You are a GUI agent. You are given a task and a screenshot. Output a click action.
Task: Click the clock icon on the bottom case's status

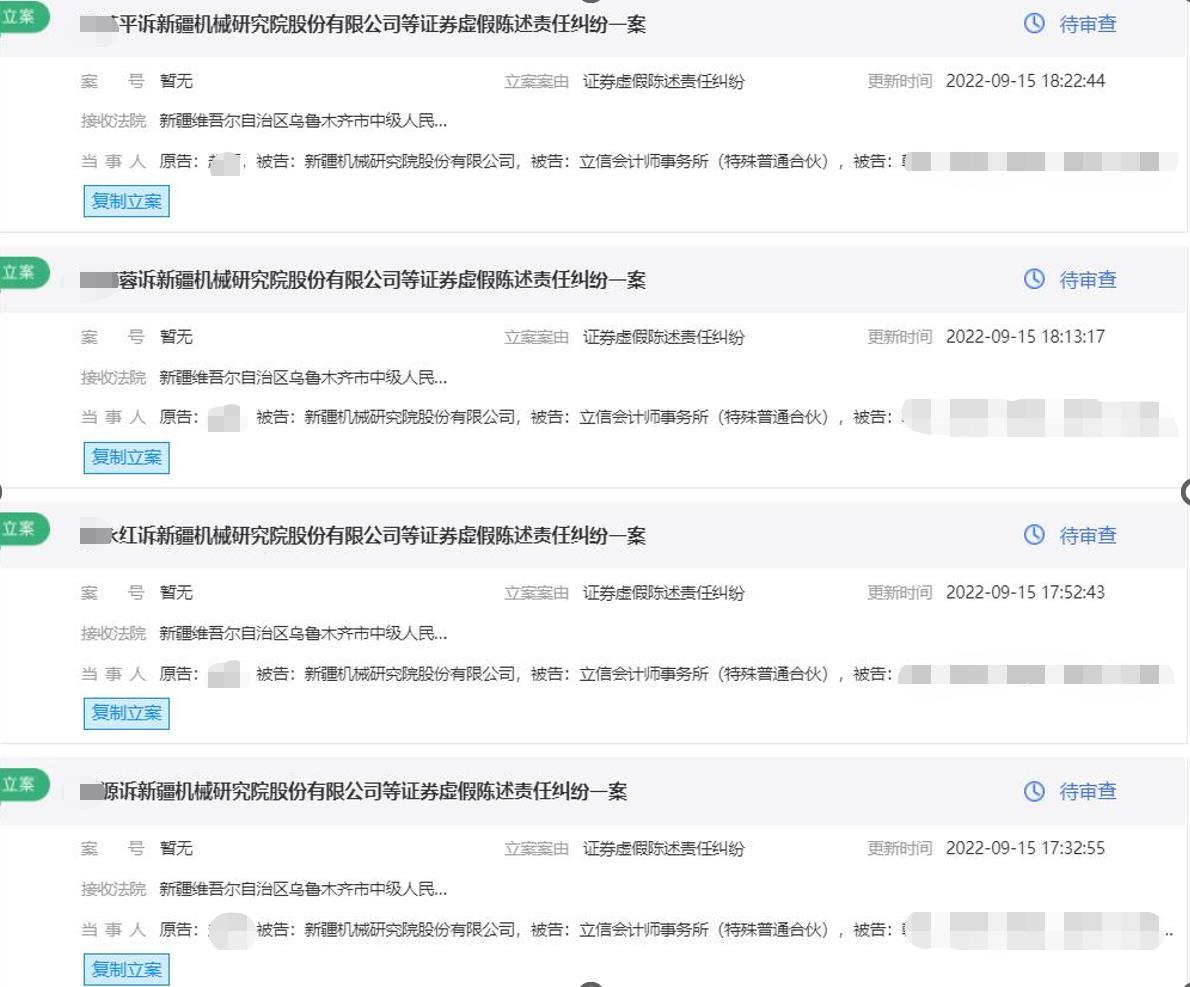click(1034, 791)
